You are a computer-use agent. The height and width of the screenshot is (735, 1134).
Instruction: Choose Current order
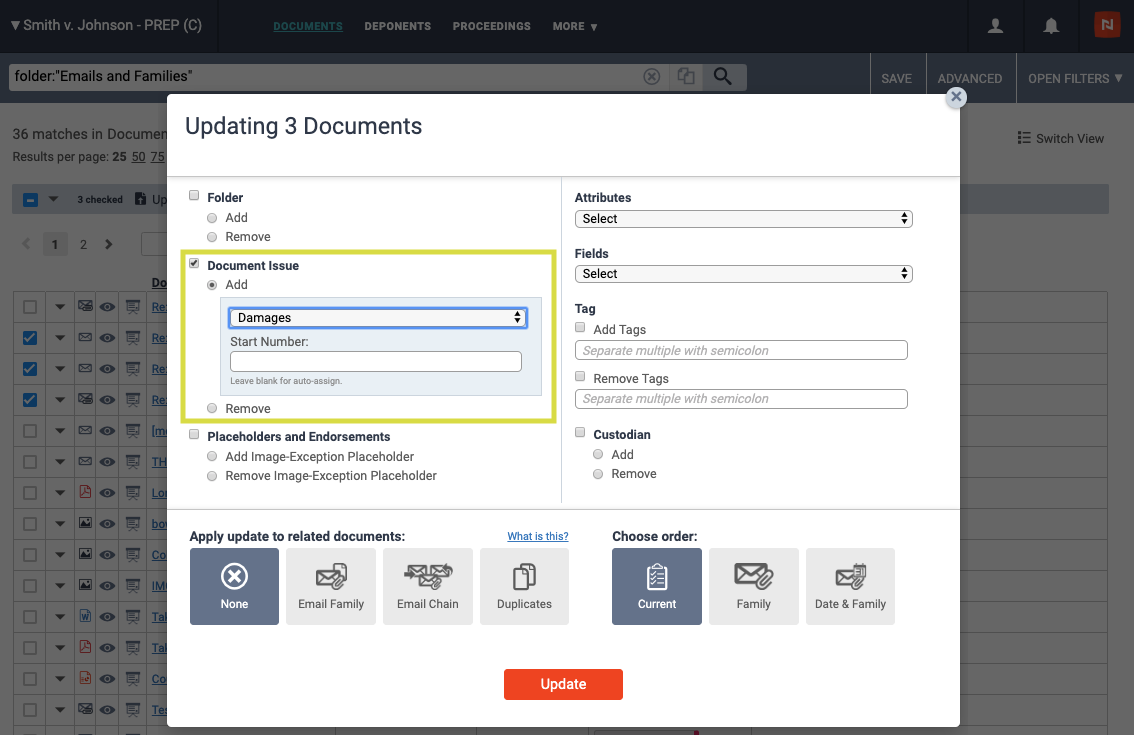click(x=657, y=586)
